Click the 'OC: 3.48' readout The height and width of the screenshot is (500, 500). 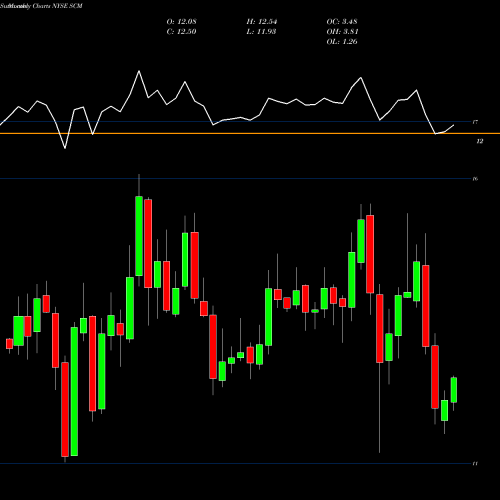pyautogui.click(x=342, y=22)
